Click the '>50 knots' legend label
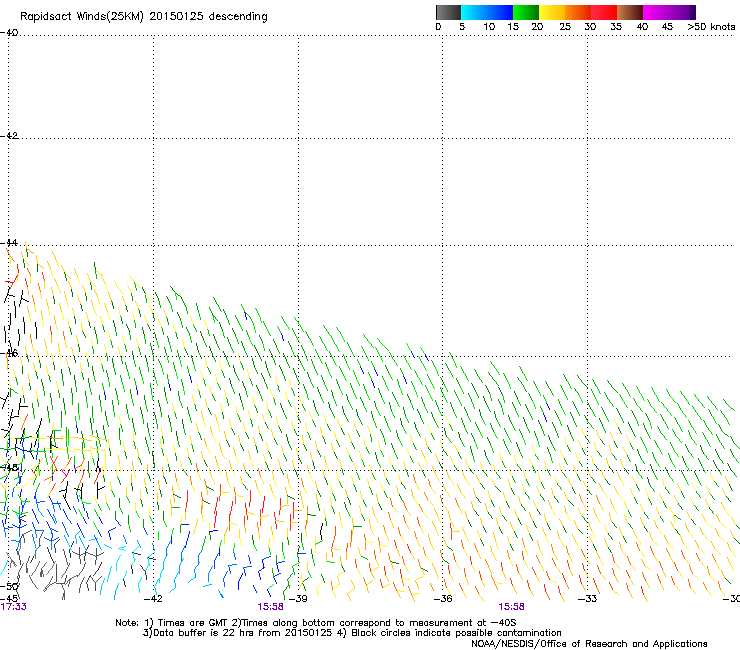This screenshot has width=740, height=650. pyautogui.click(x=711, y=26)
